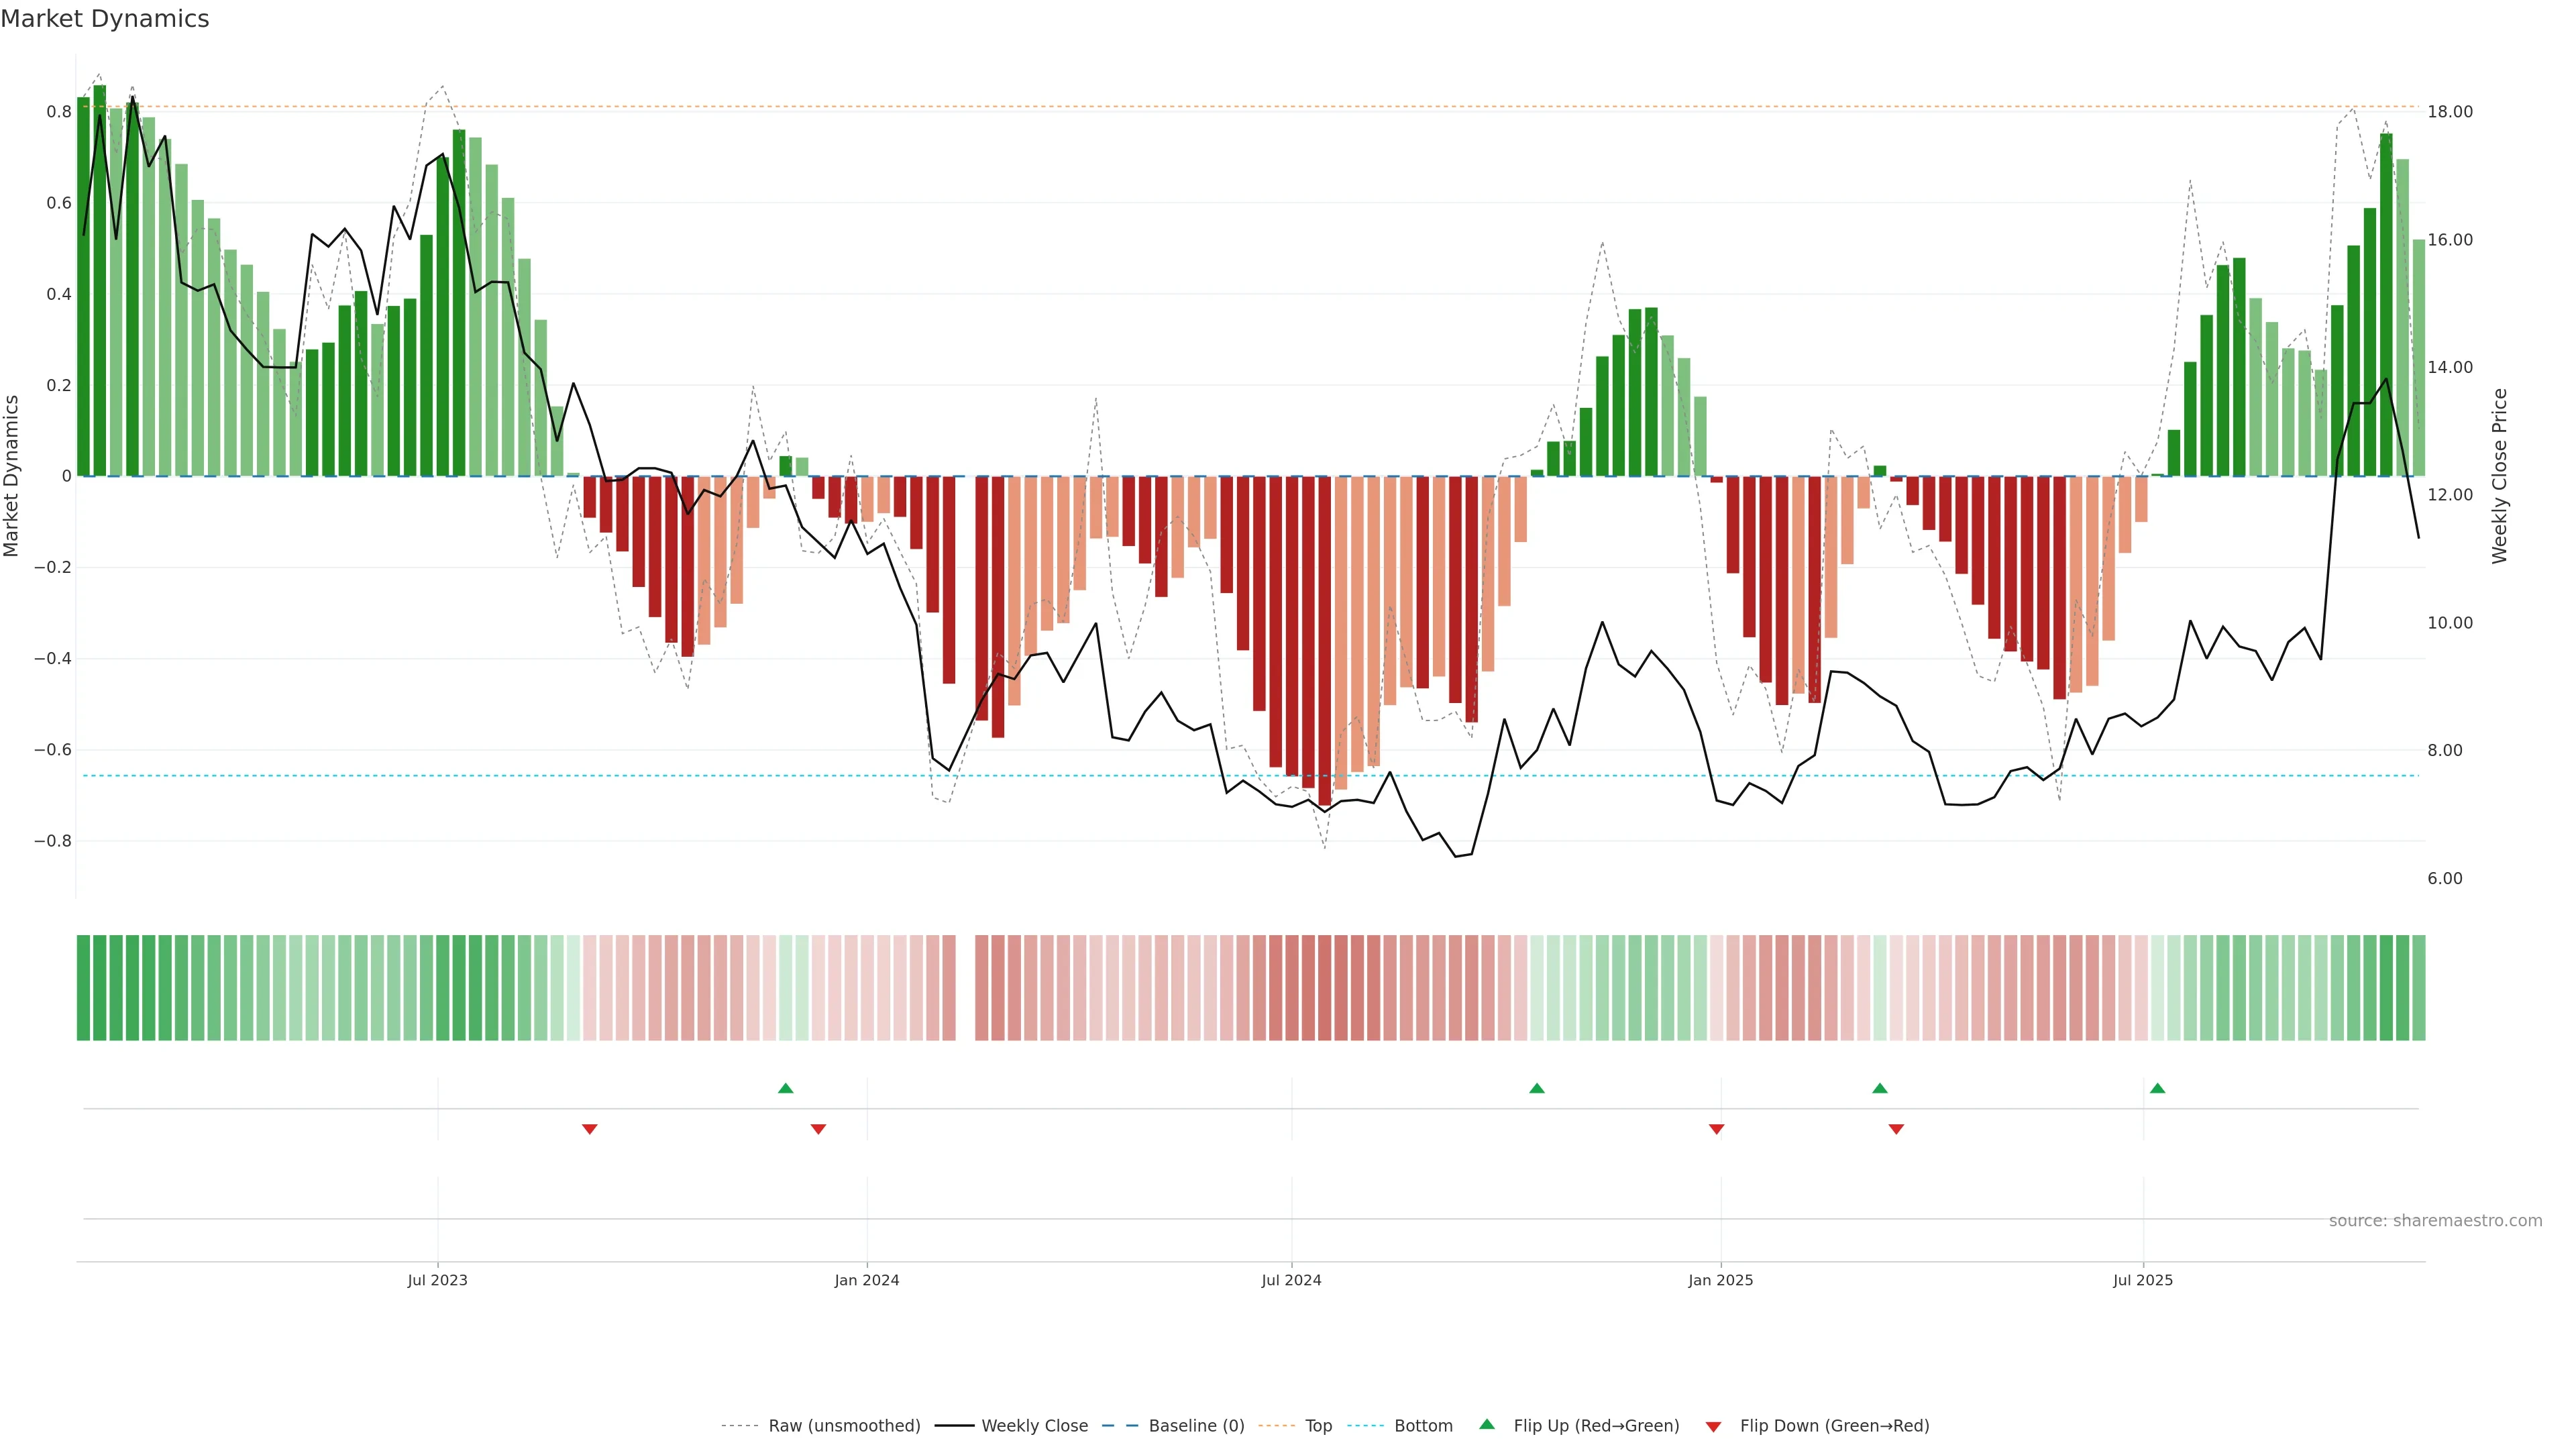Toggle the Weekly Close legend entry
This screenshot has width=2576, height=1449.
pyautogui.click(x=1034, y=1426)
